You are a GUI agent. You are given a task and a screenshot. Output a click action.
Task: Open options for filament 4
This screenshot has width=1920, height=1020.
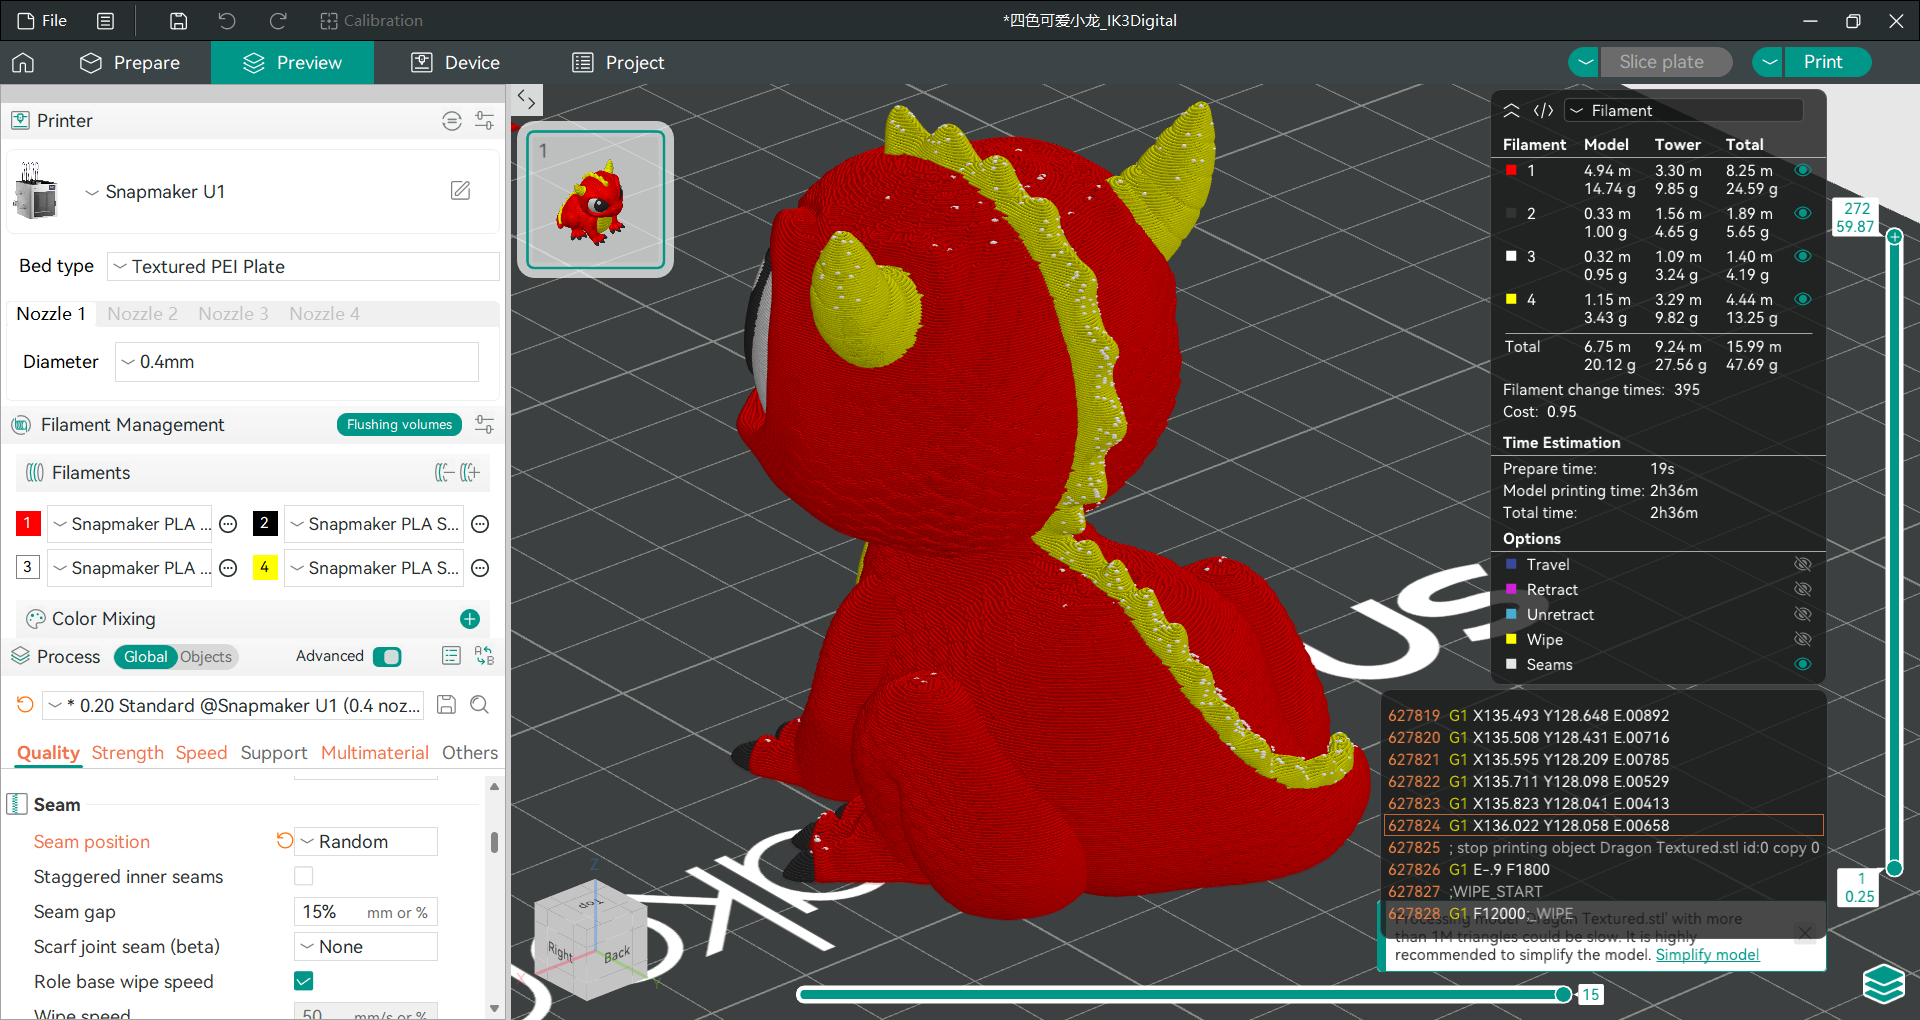pyautogui.click(x=480, y=568)
